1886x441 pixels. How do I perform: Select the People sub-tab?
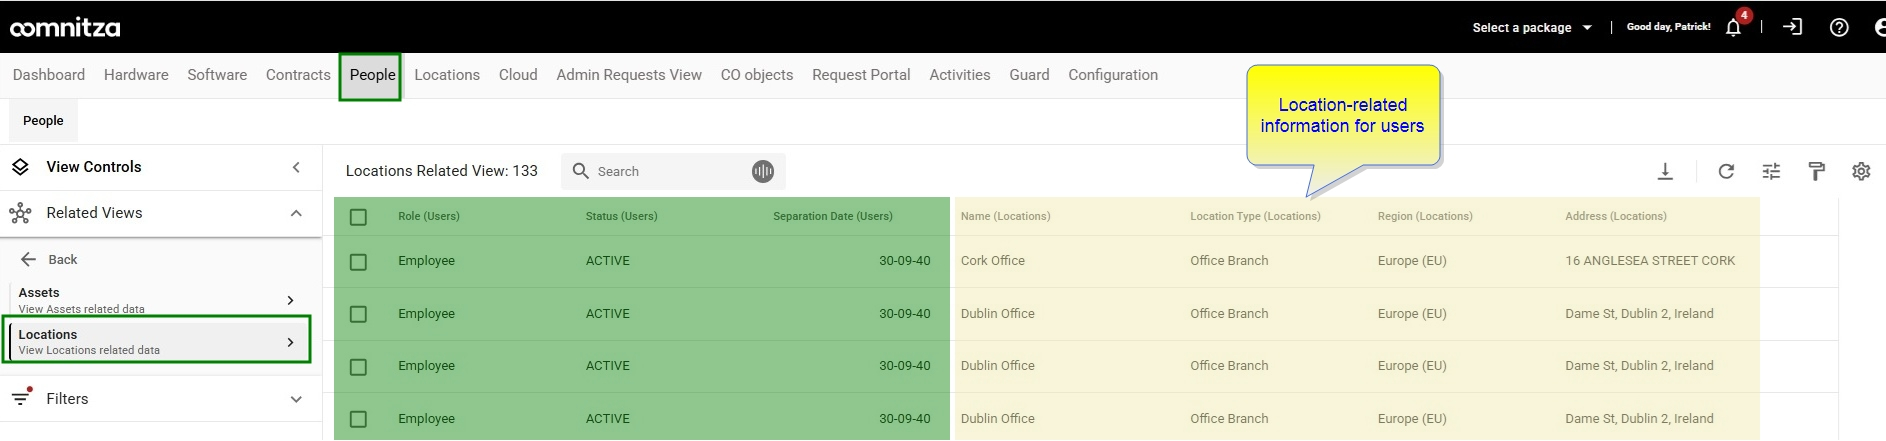(x=43, y=120)
